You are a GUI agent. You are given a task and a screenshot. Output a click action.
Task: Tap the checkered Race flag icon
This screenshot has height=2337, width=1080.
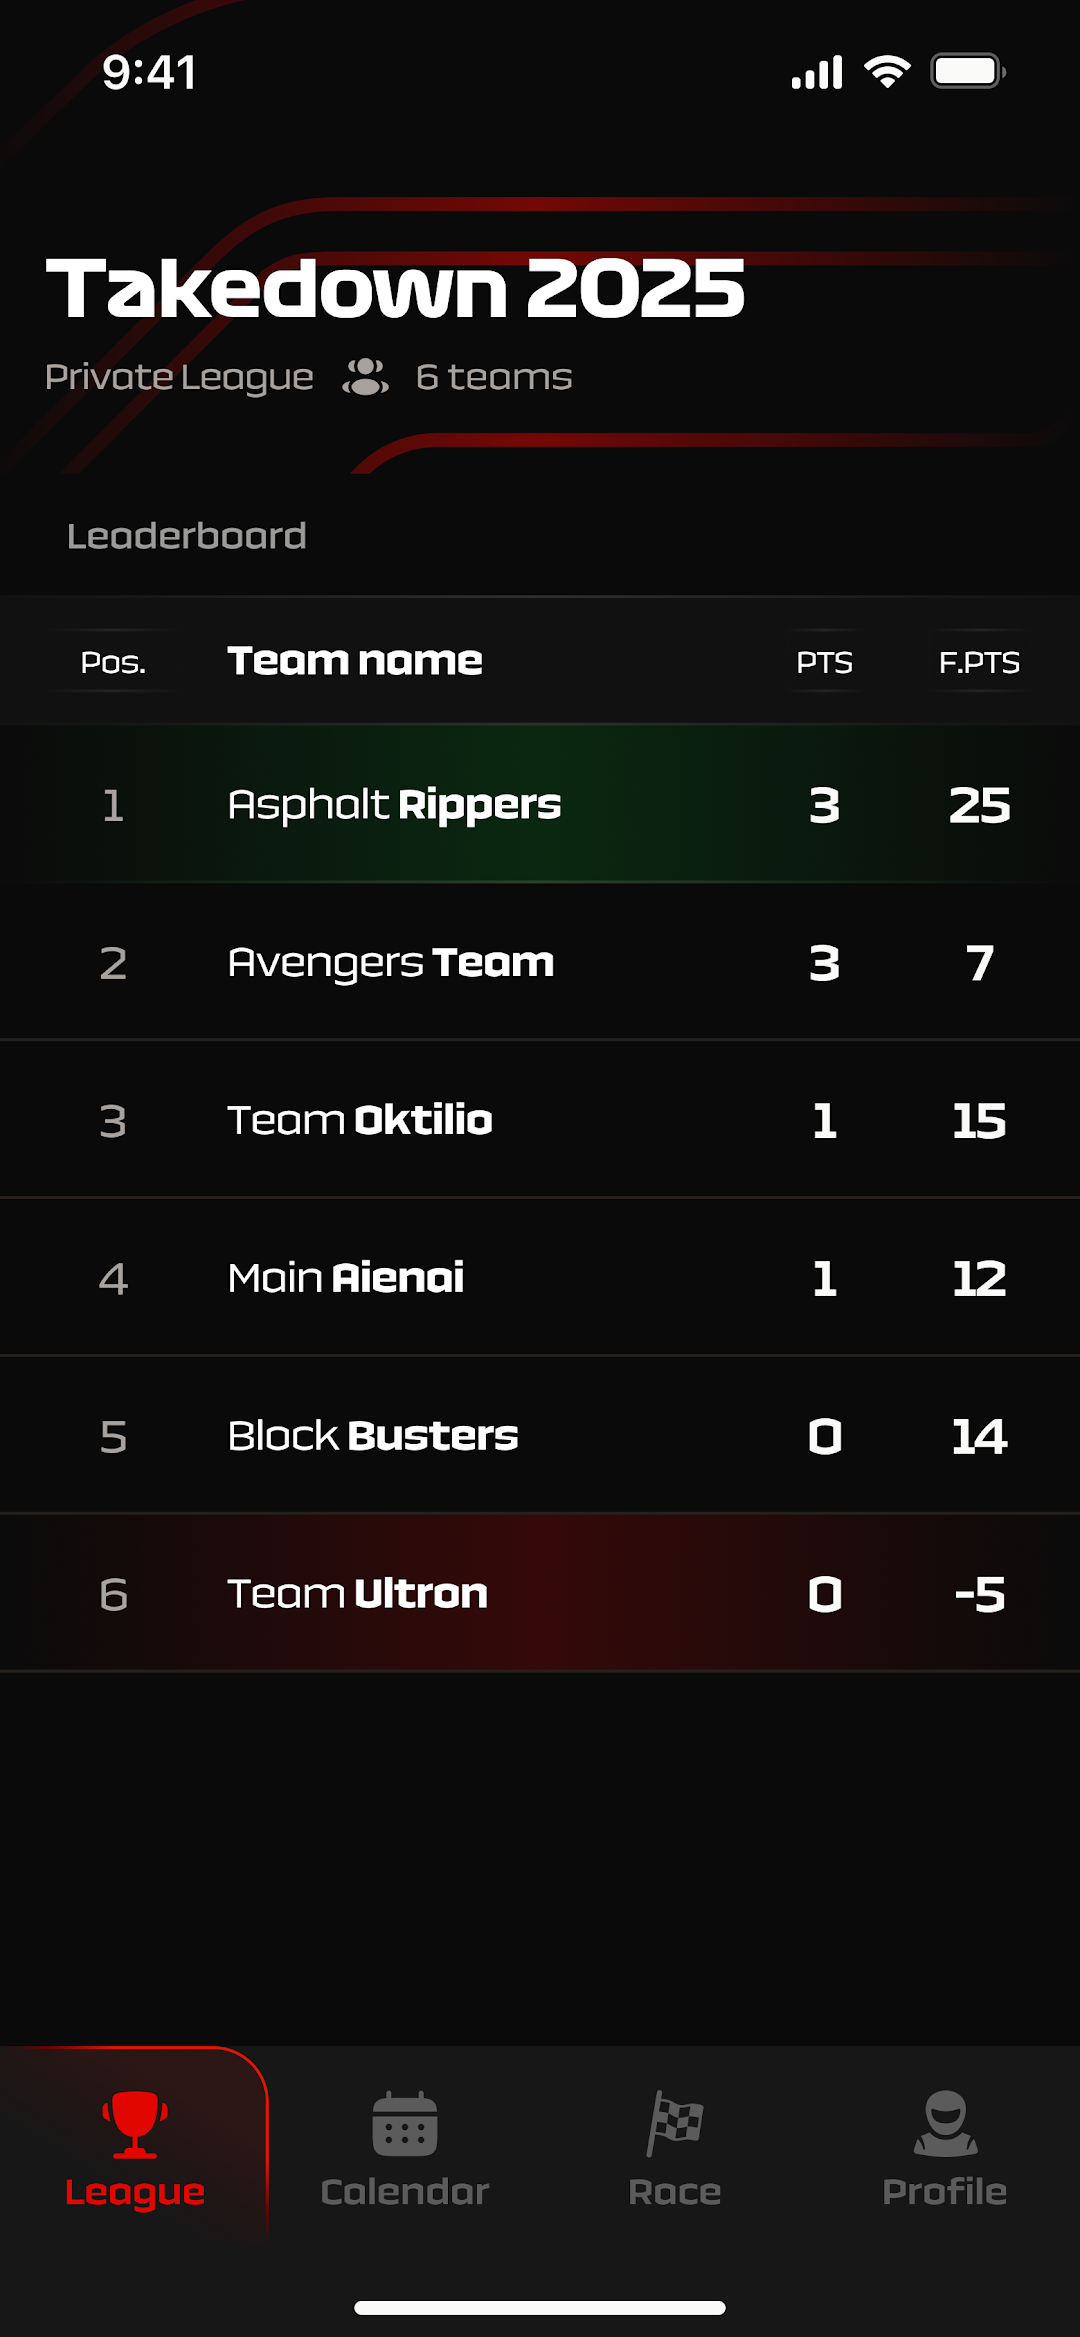[x=675, y=2123]
